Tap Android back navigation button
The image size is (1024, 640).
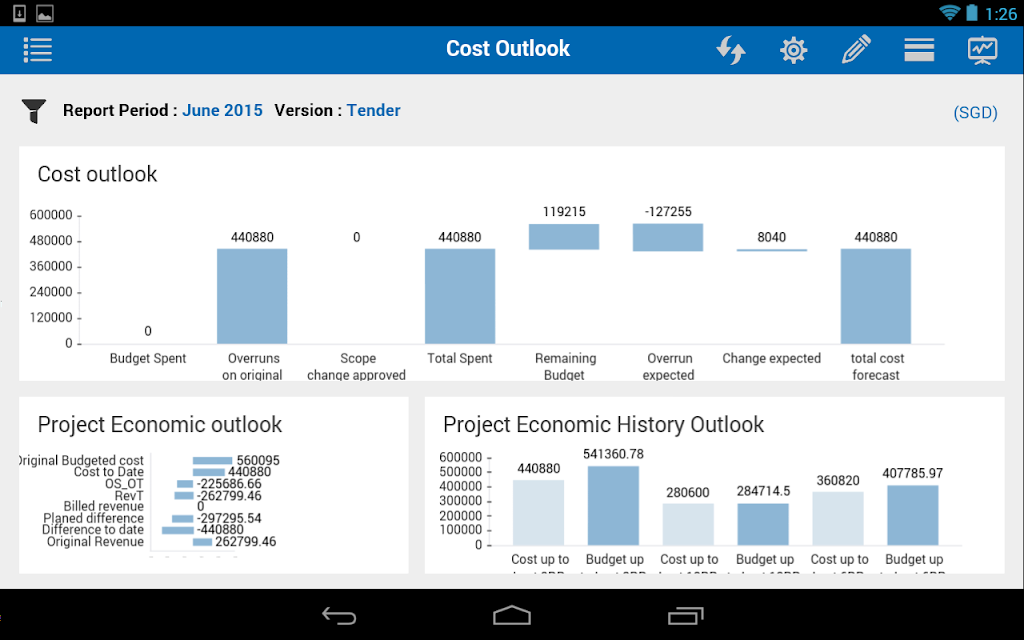tap(339, 616)
